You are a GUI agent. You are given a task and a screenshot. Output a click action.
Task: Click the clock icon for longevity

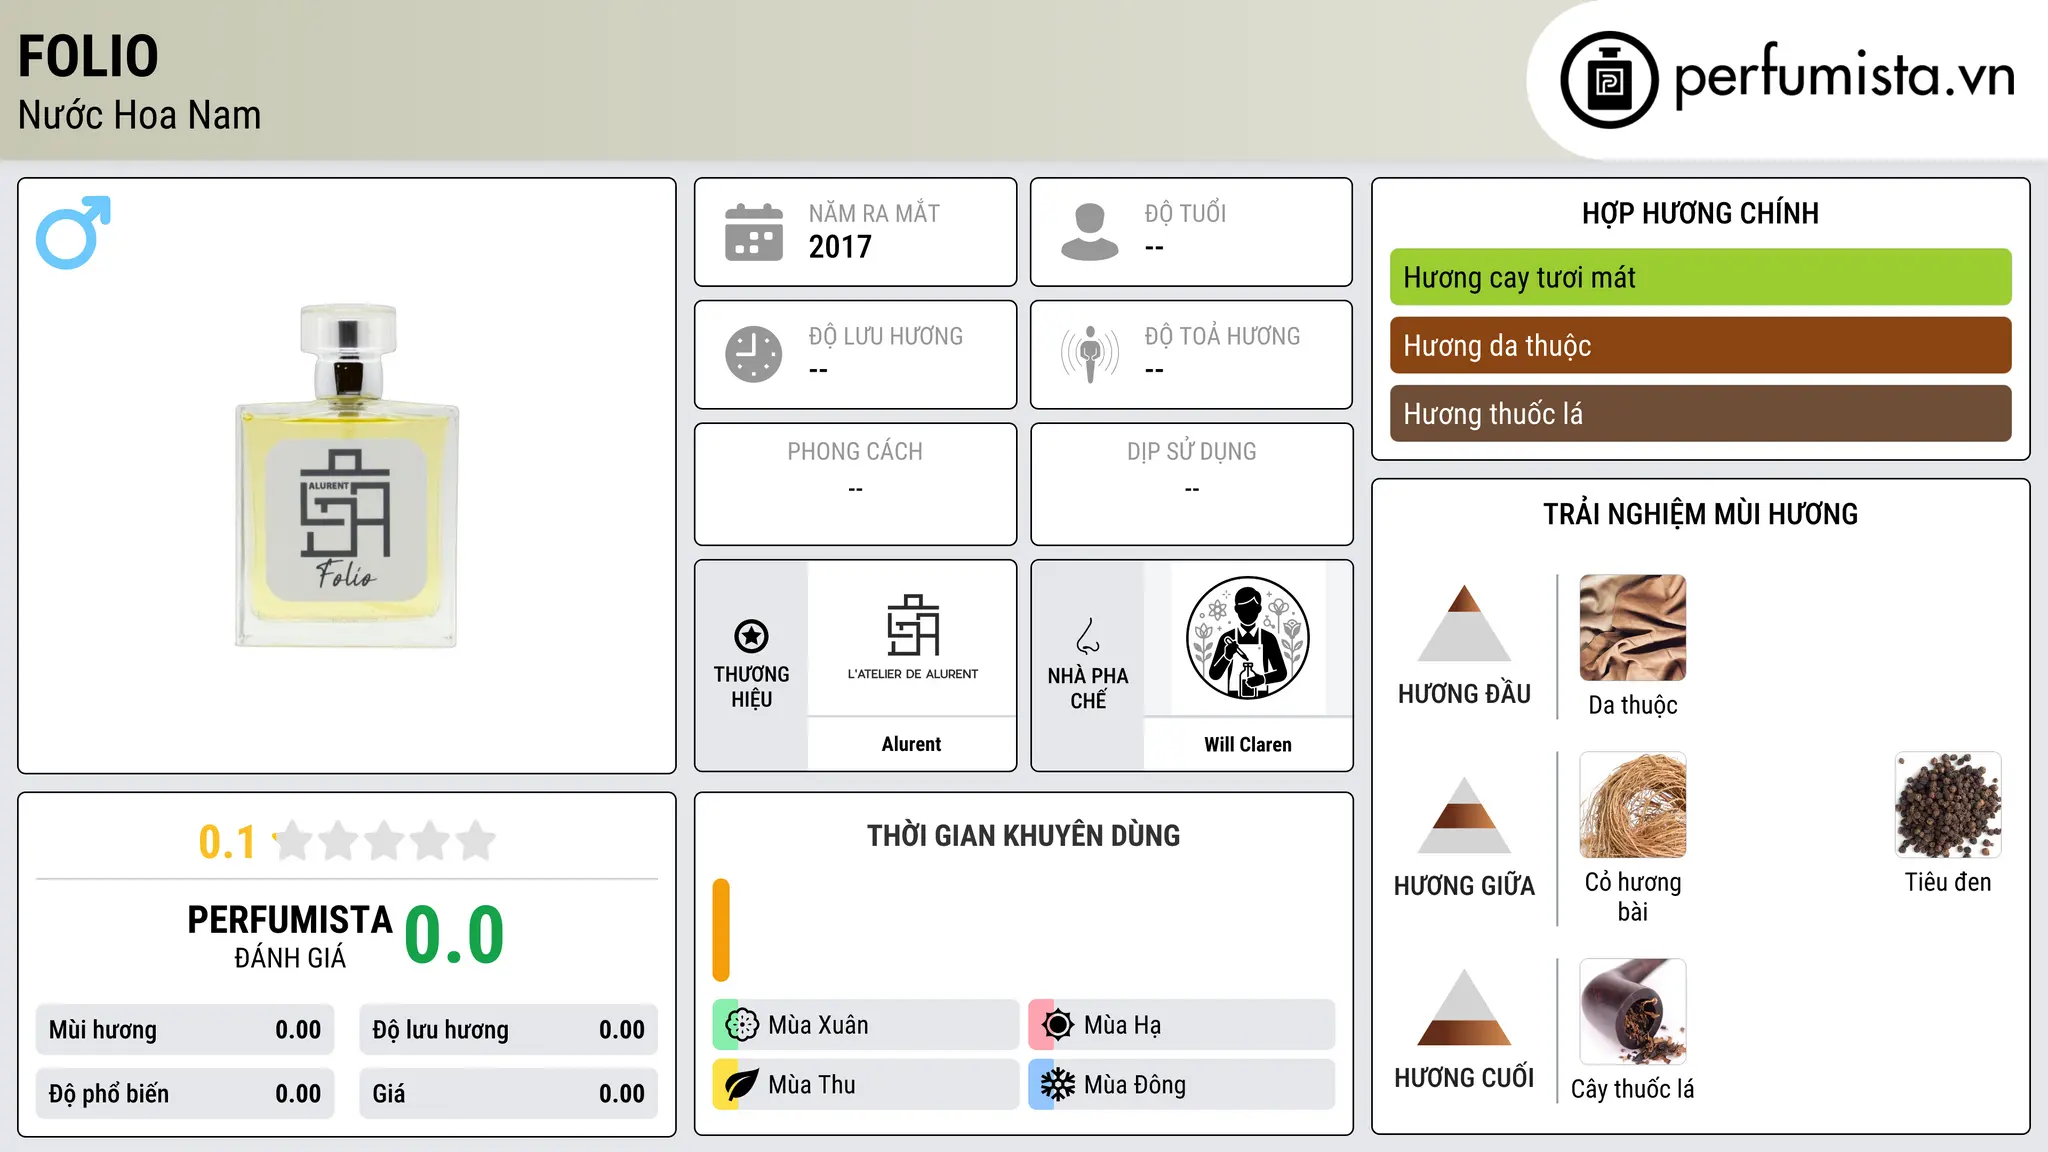[754, 354]
